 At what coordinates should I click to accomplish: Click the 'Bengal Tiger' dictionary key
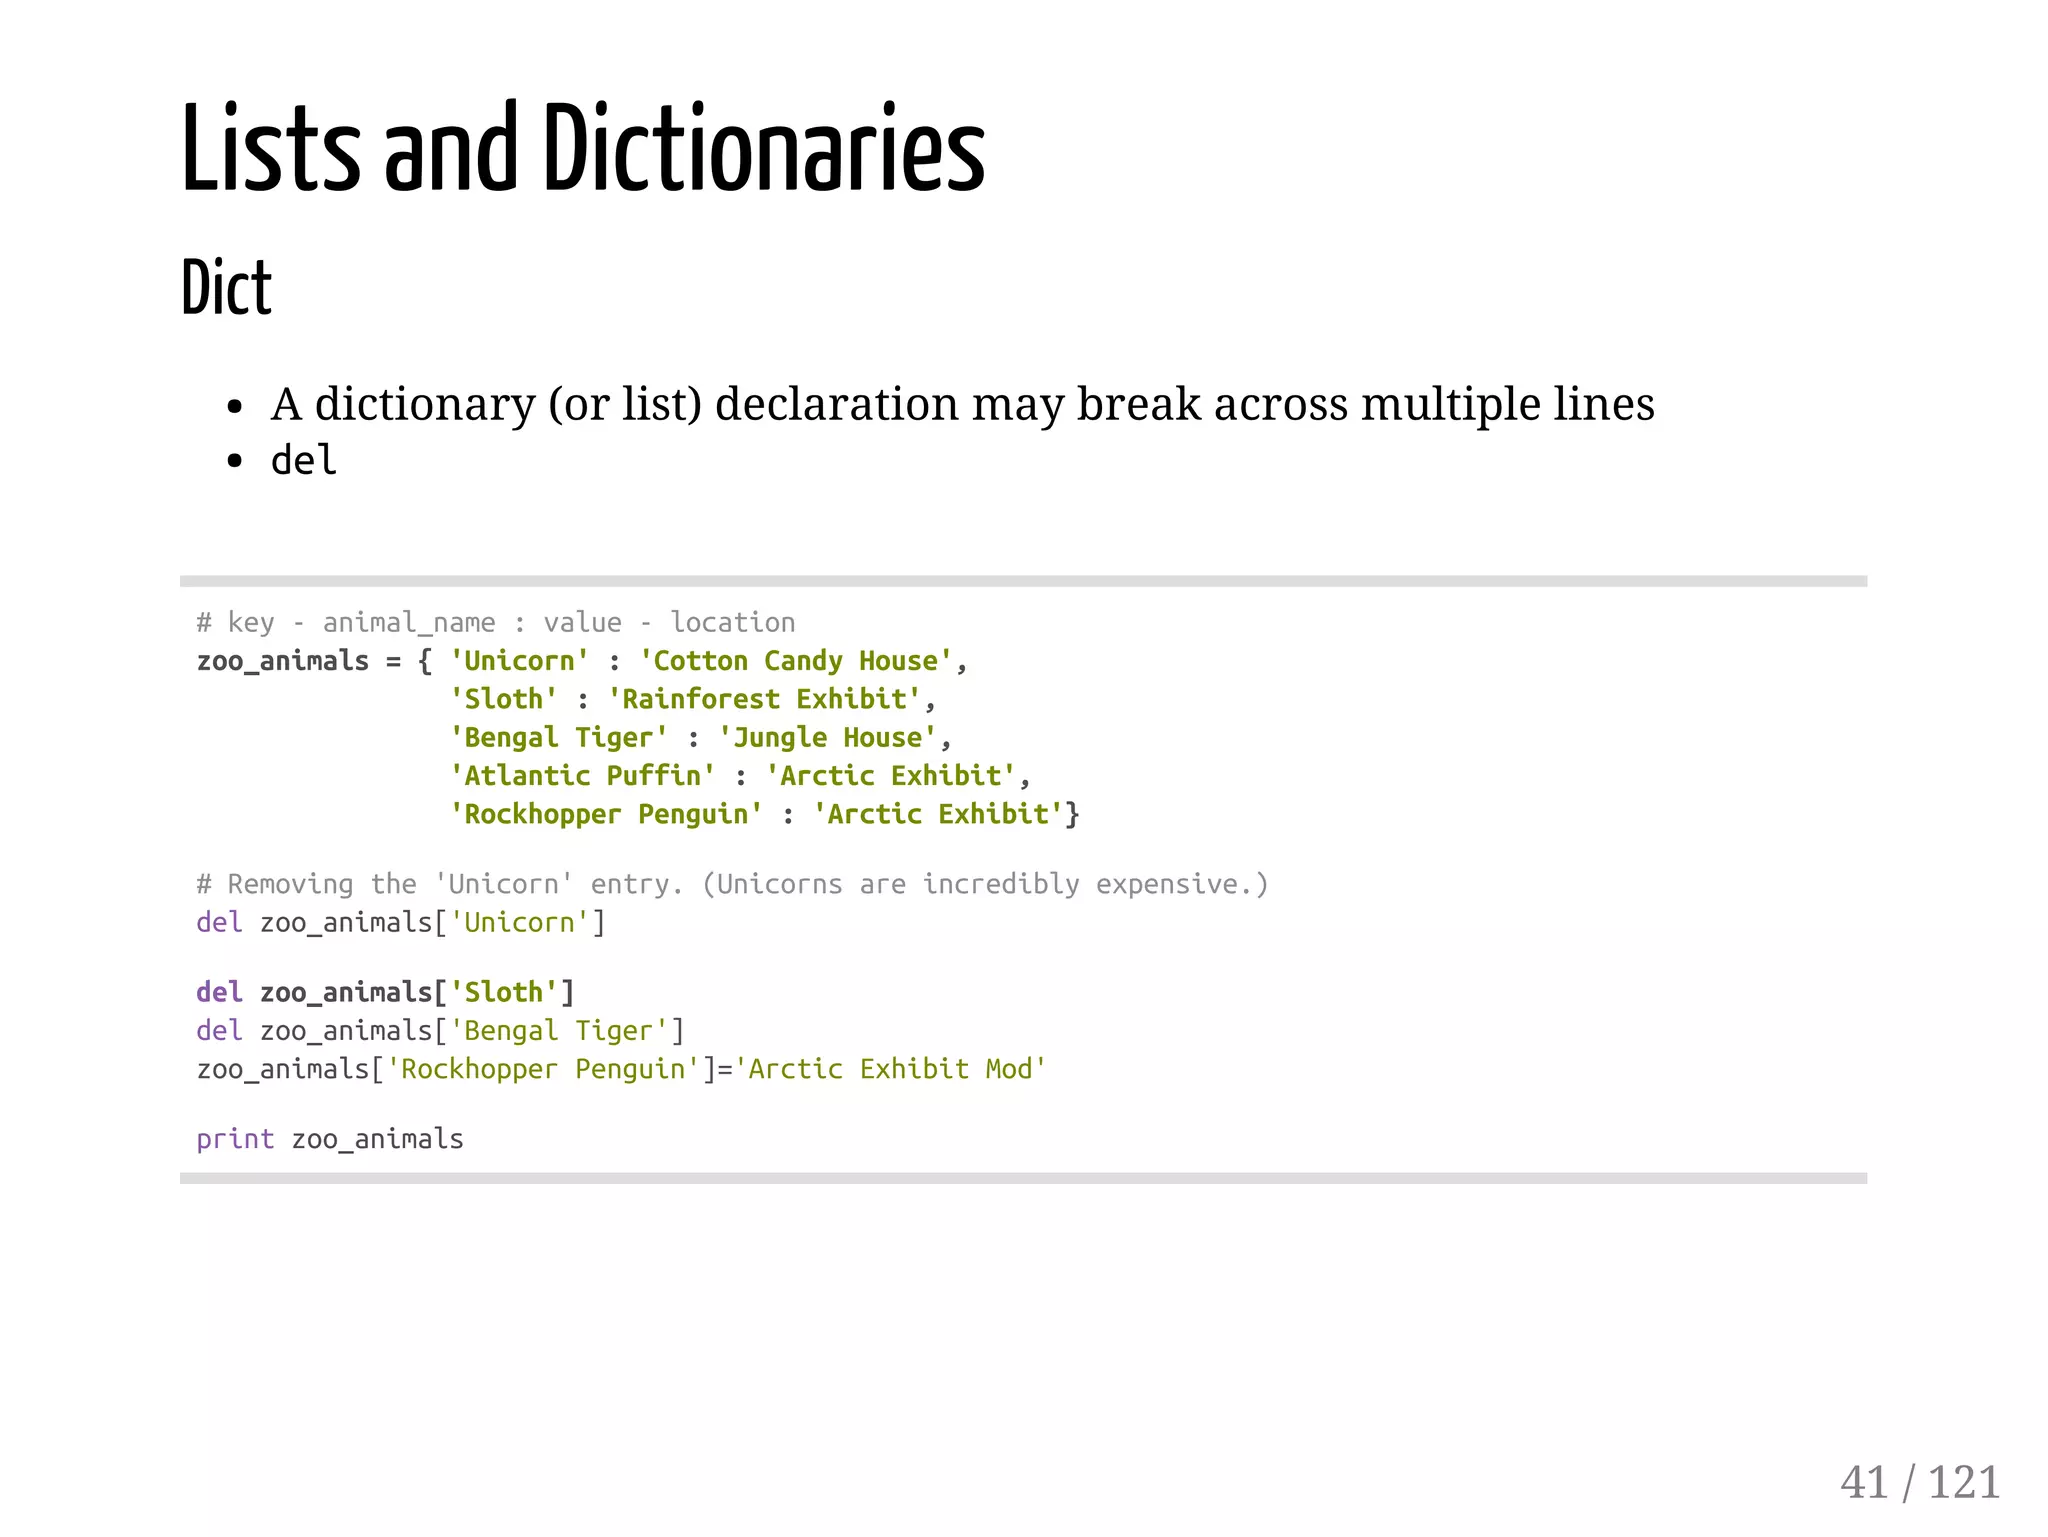pos(558,738)
